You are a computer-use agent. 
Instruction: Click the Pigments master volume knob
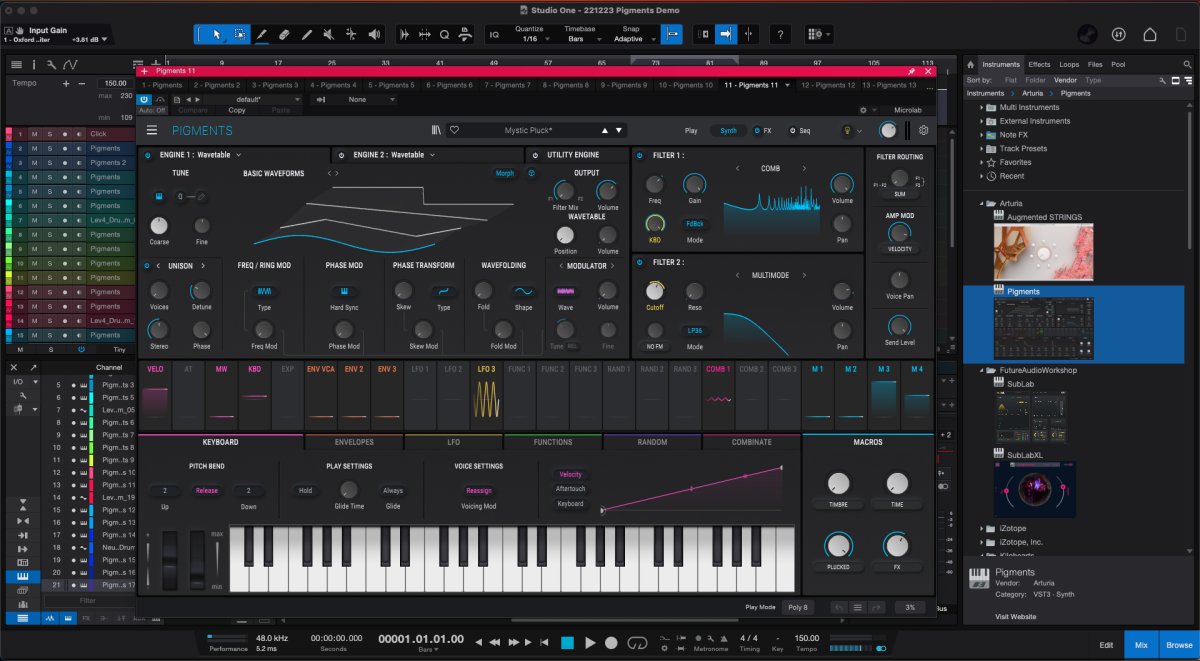(888, 131)
